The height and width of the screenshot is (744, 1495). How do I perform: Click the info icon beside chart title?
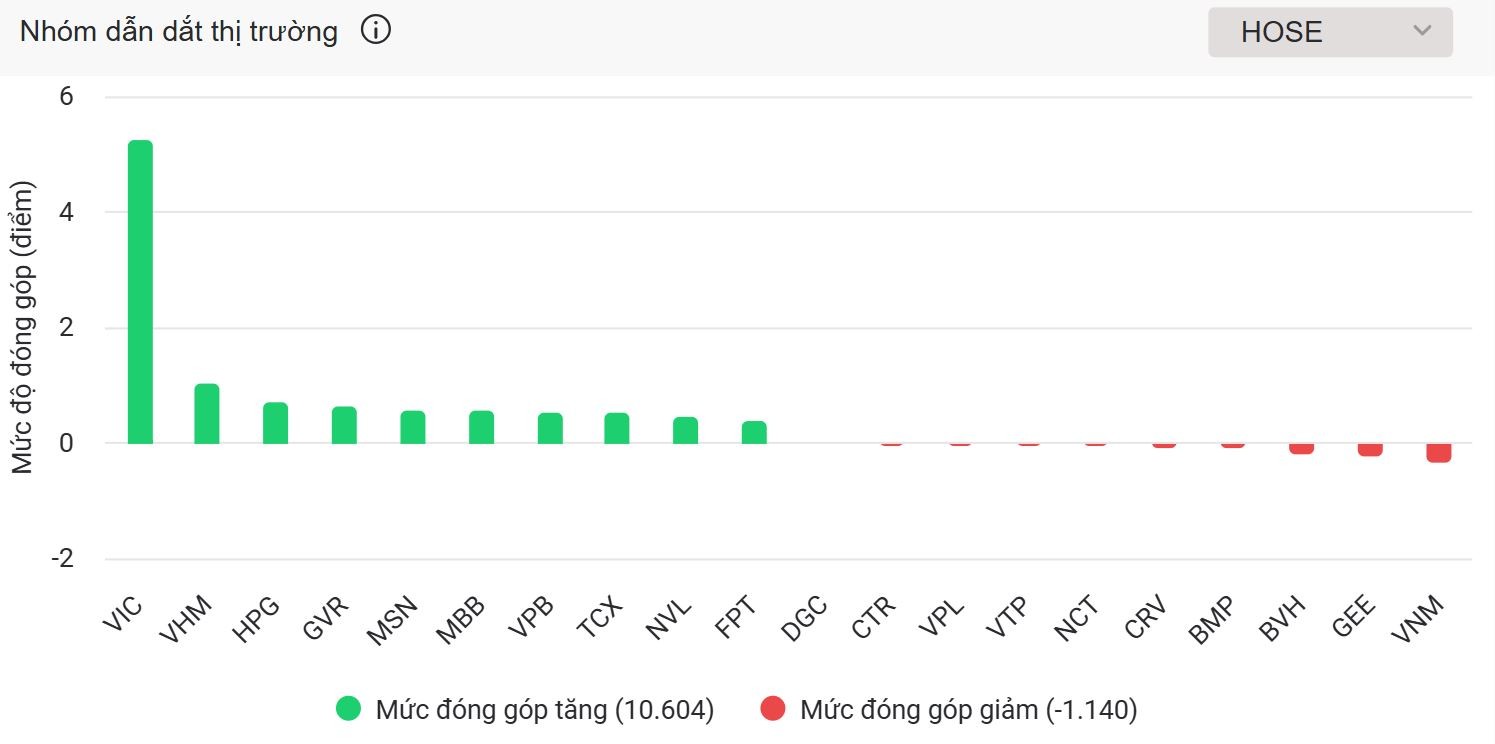tap(376, 31)
